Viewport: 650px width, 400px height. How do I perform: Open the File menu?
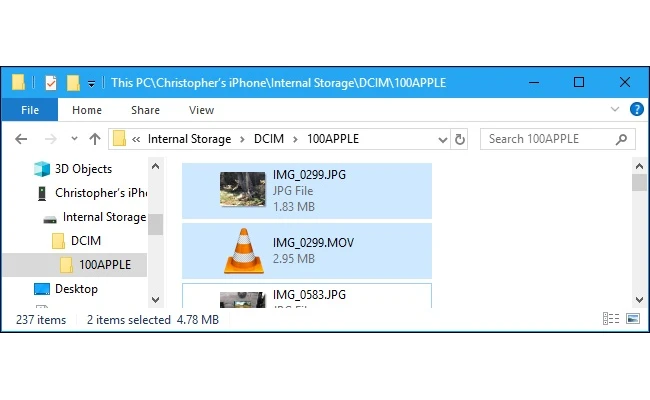click(30, 110)
